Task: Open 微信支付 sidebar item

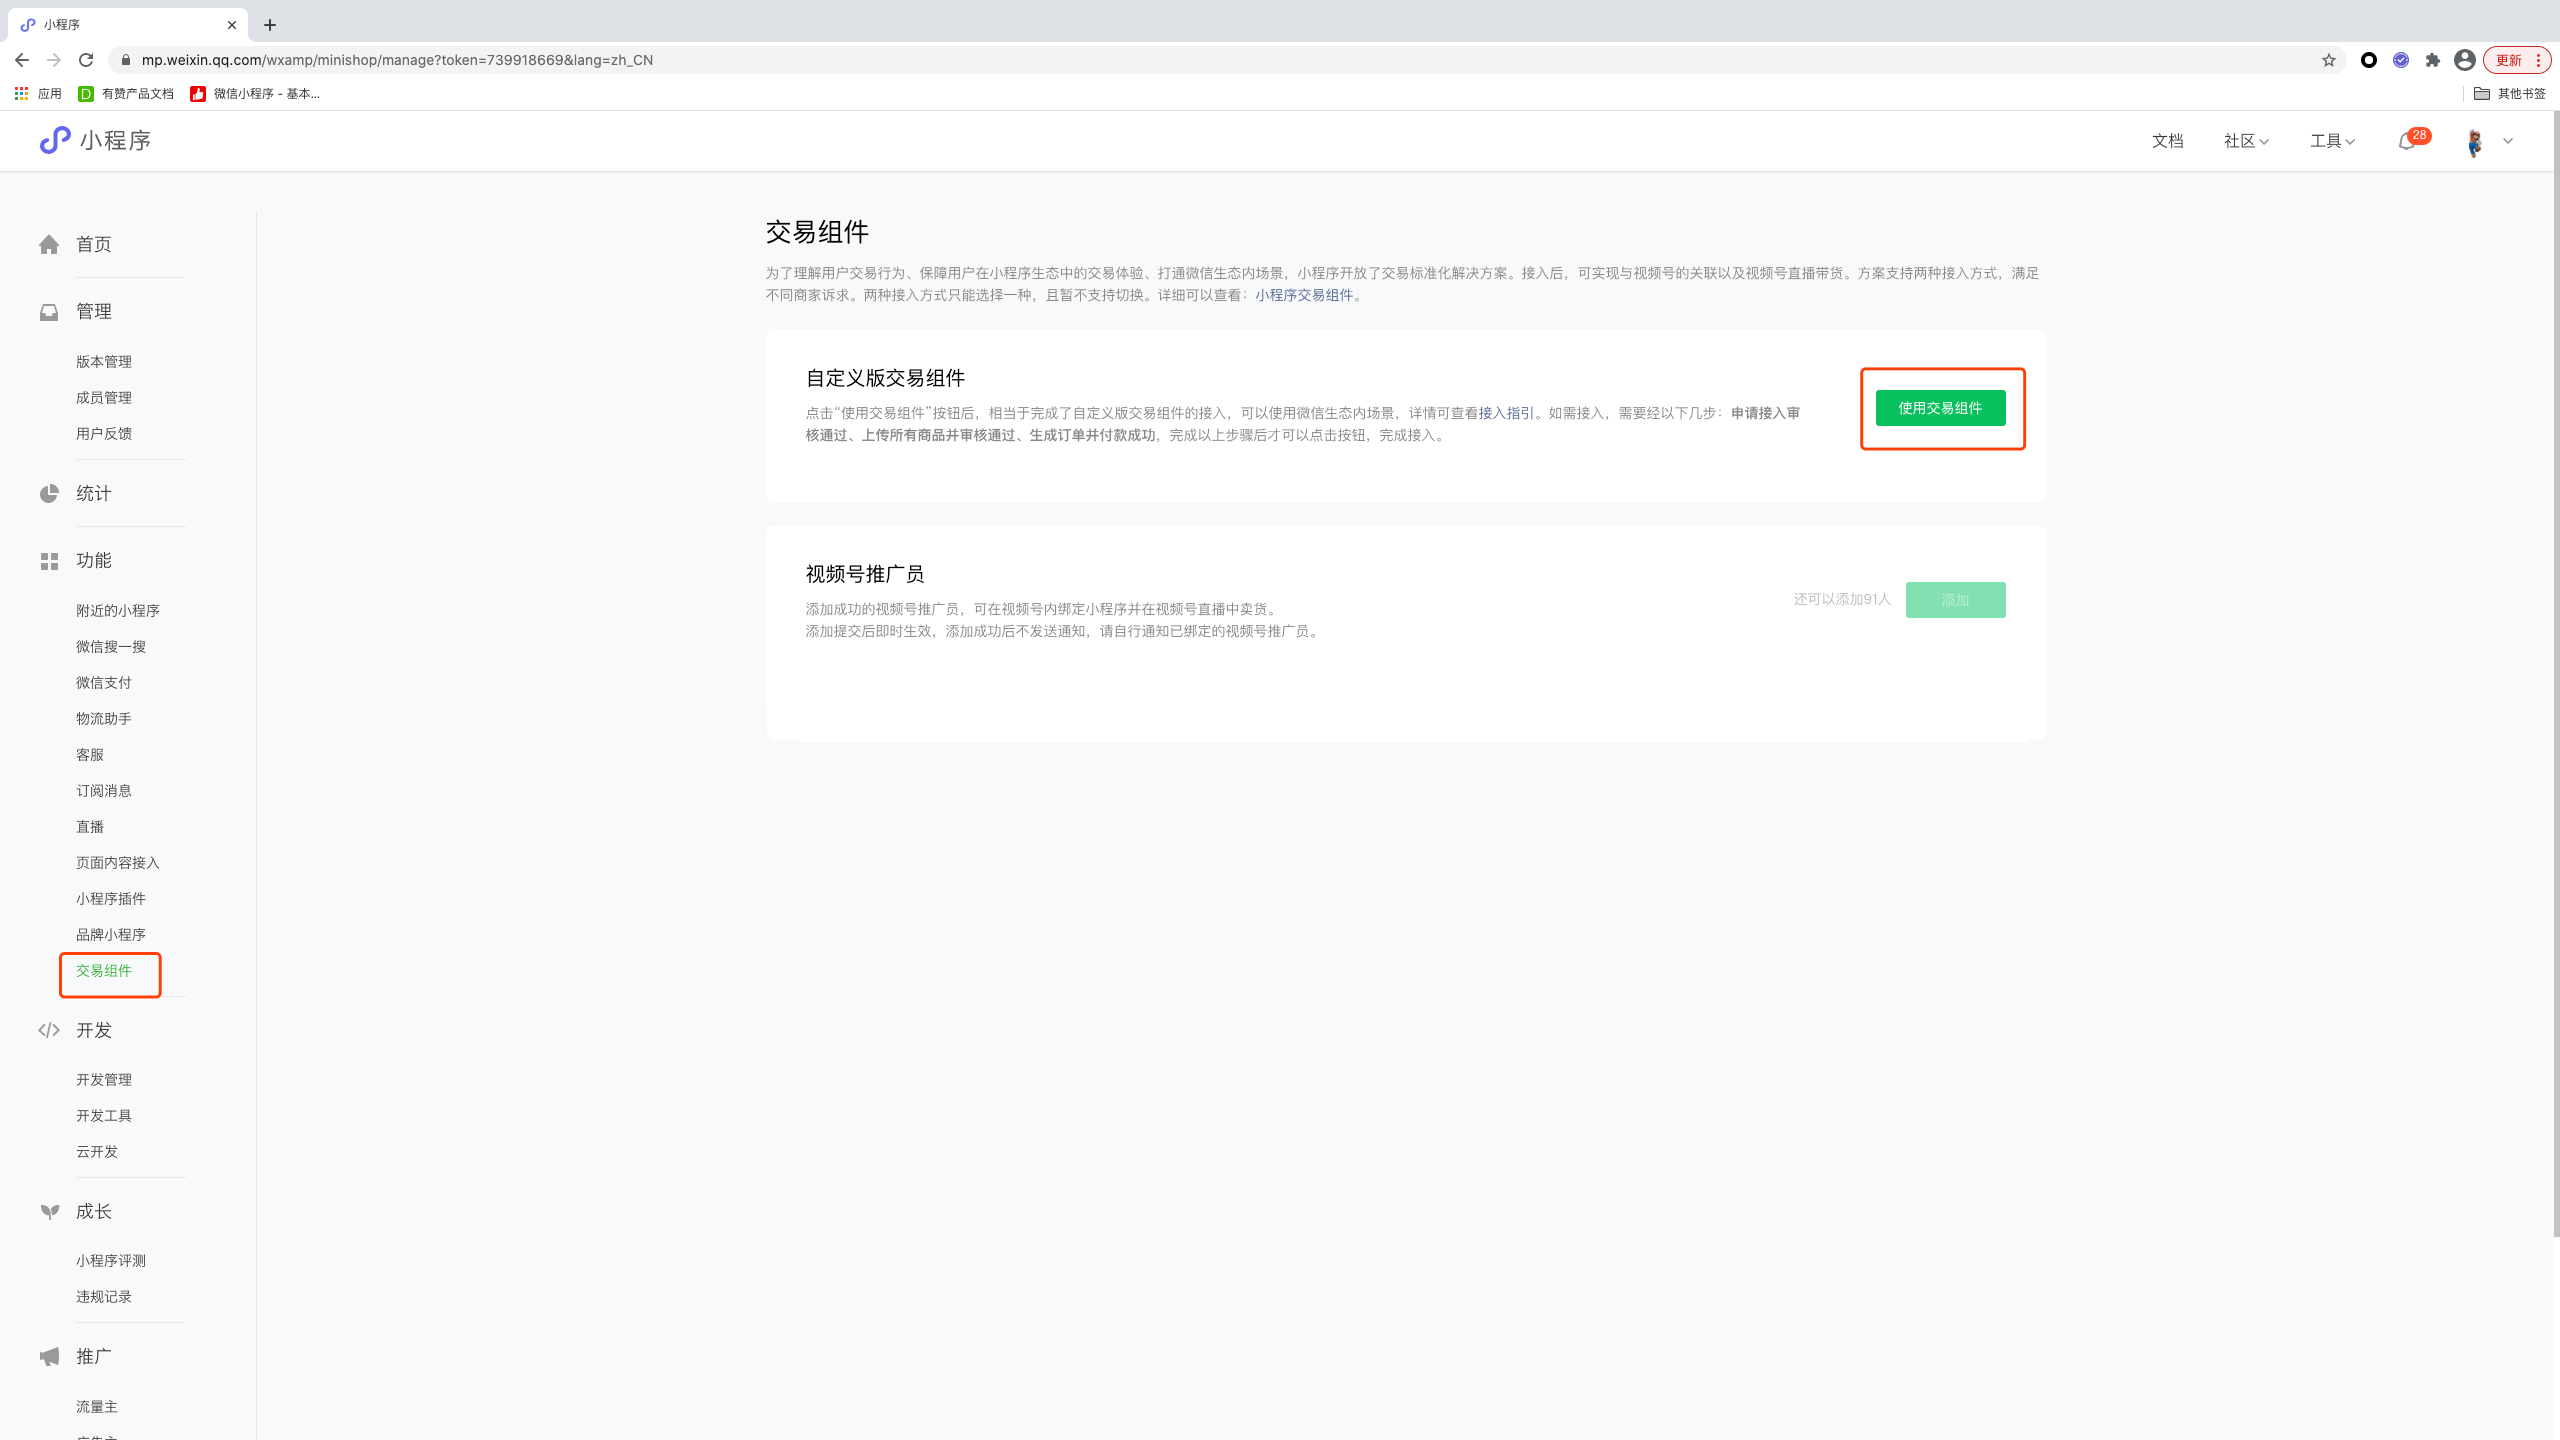Action: click(x=104, y=683)
